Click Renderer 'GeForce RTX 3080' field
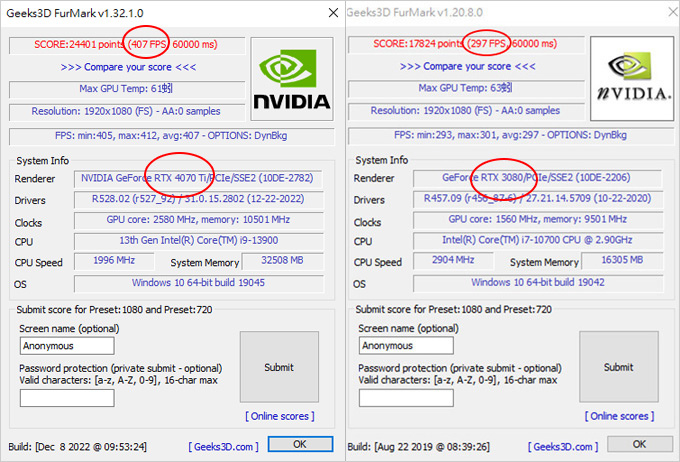Viewport: 680px width, 462px height. (x=538, y=177)
